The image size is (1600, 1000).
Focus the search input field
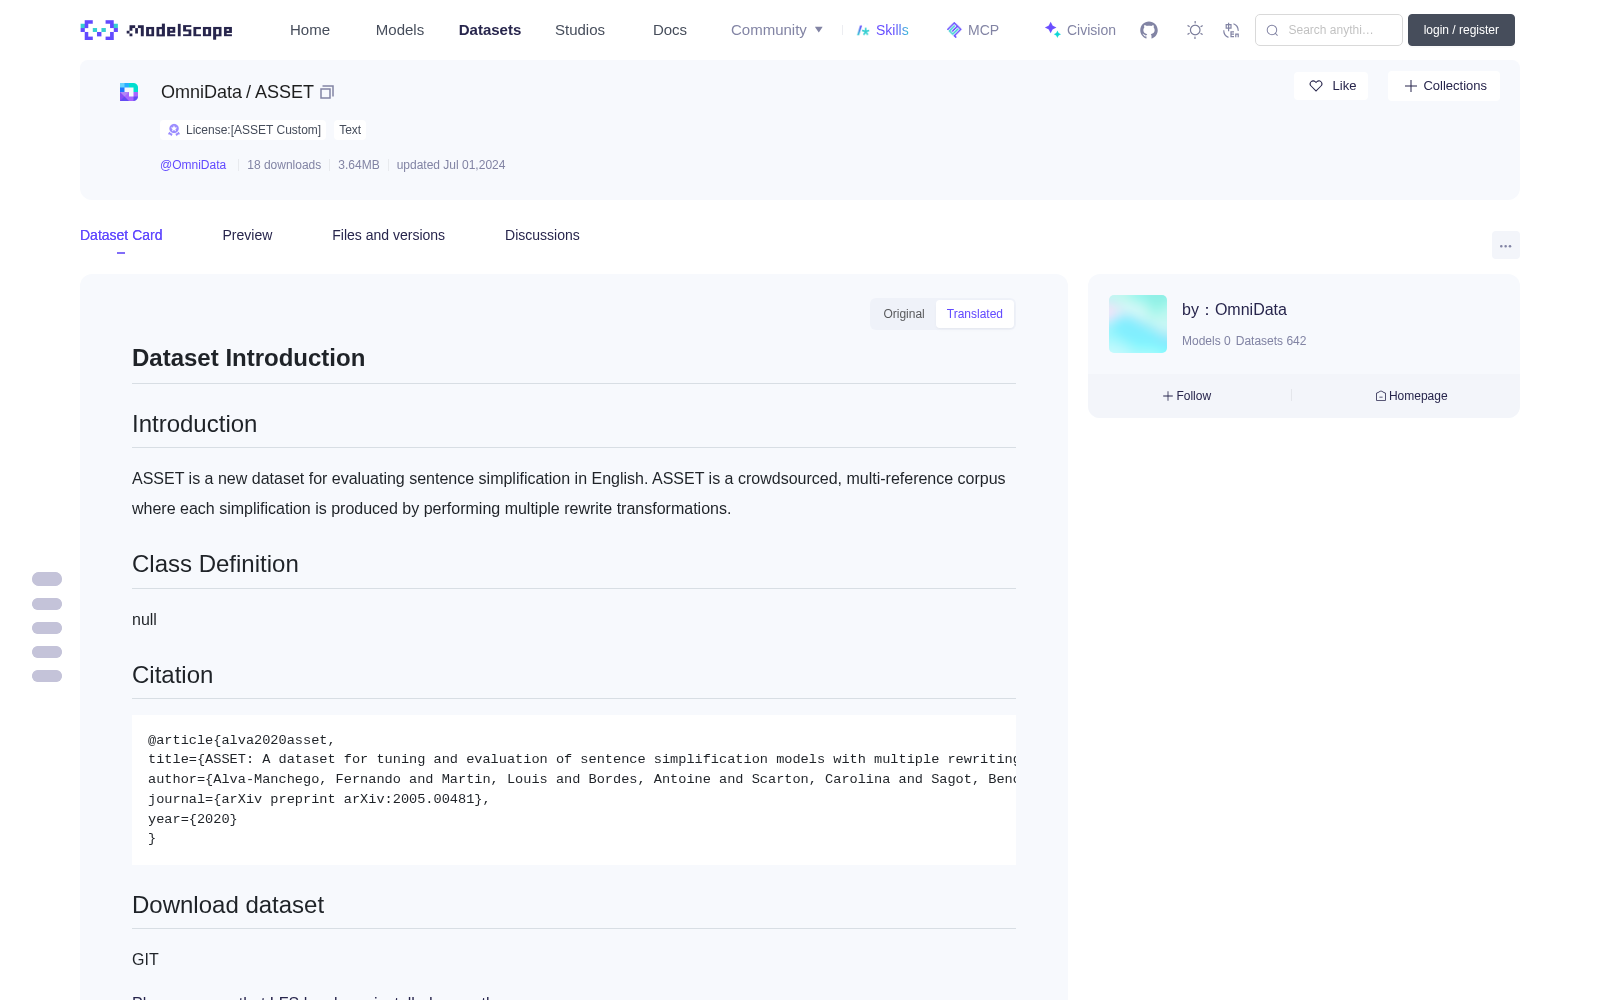pyautogui.click(x=1329, y=30)
